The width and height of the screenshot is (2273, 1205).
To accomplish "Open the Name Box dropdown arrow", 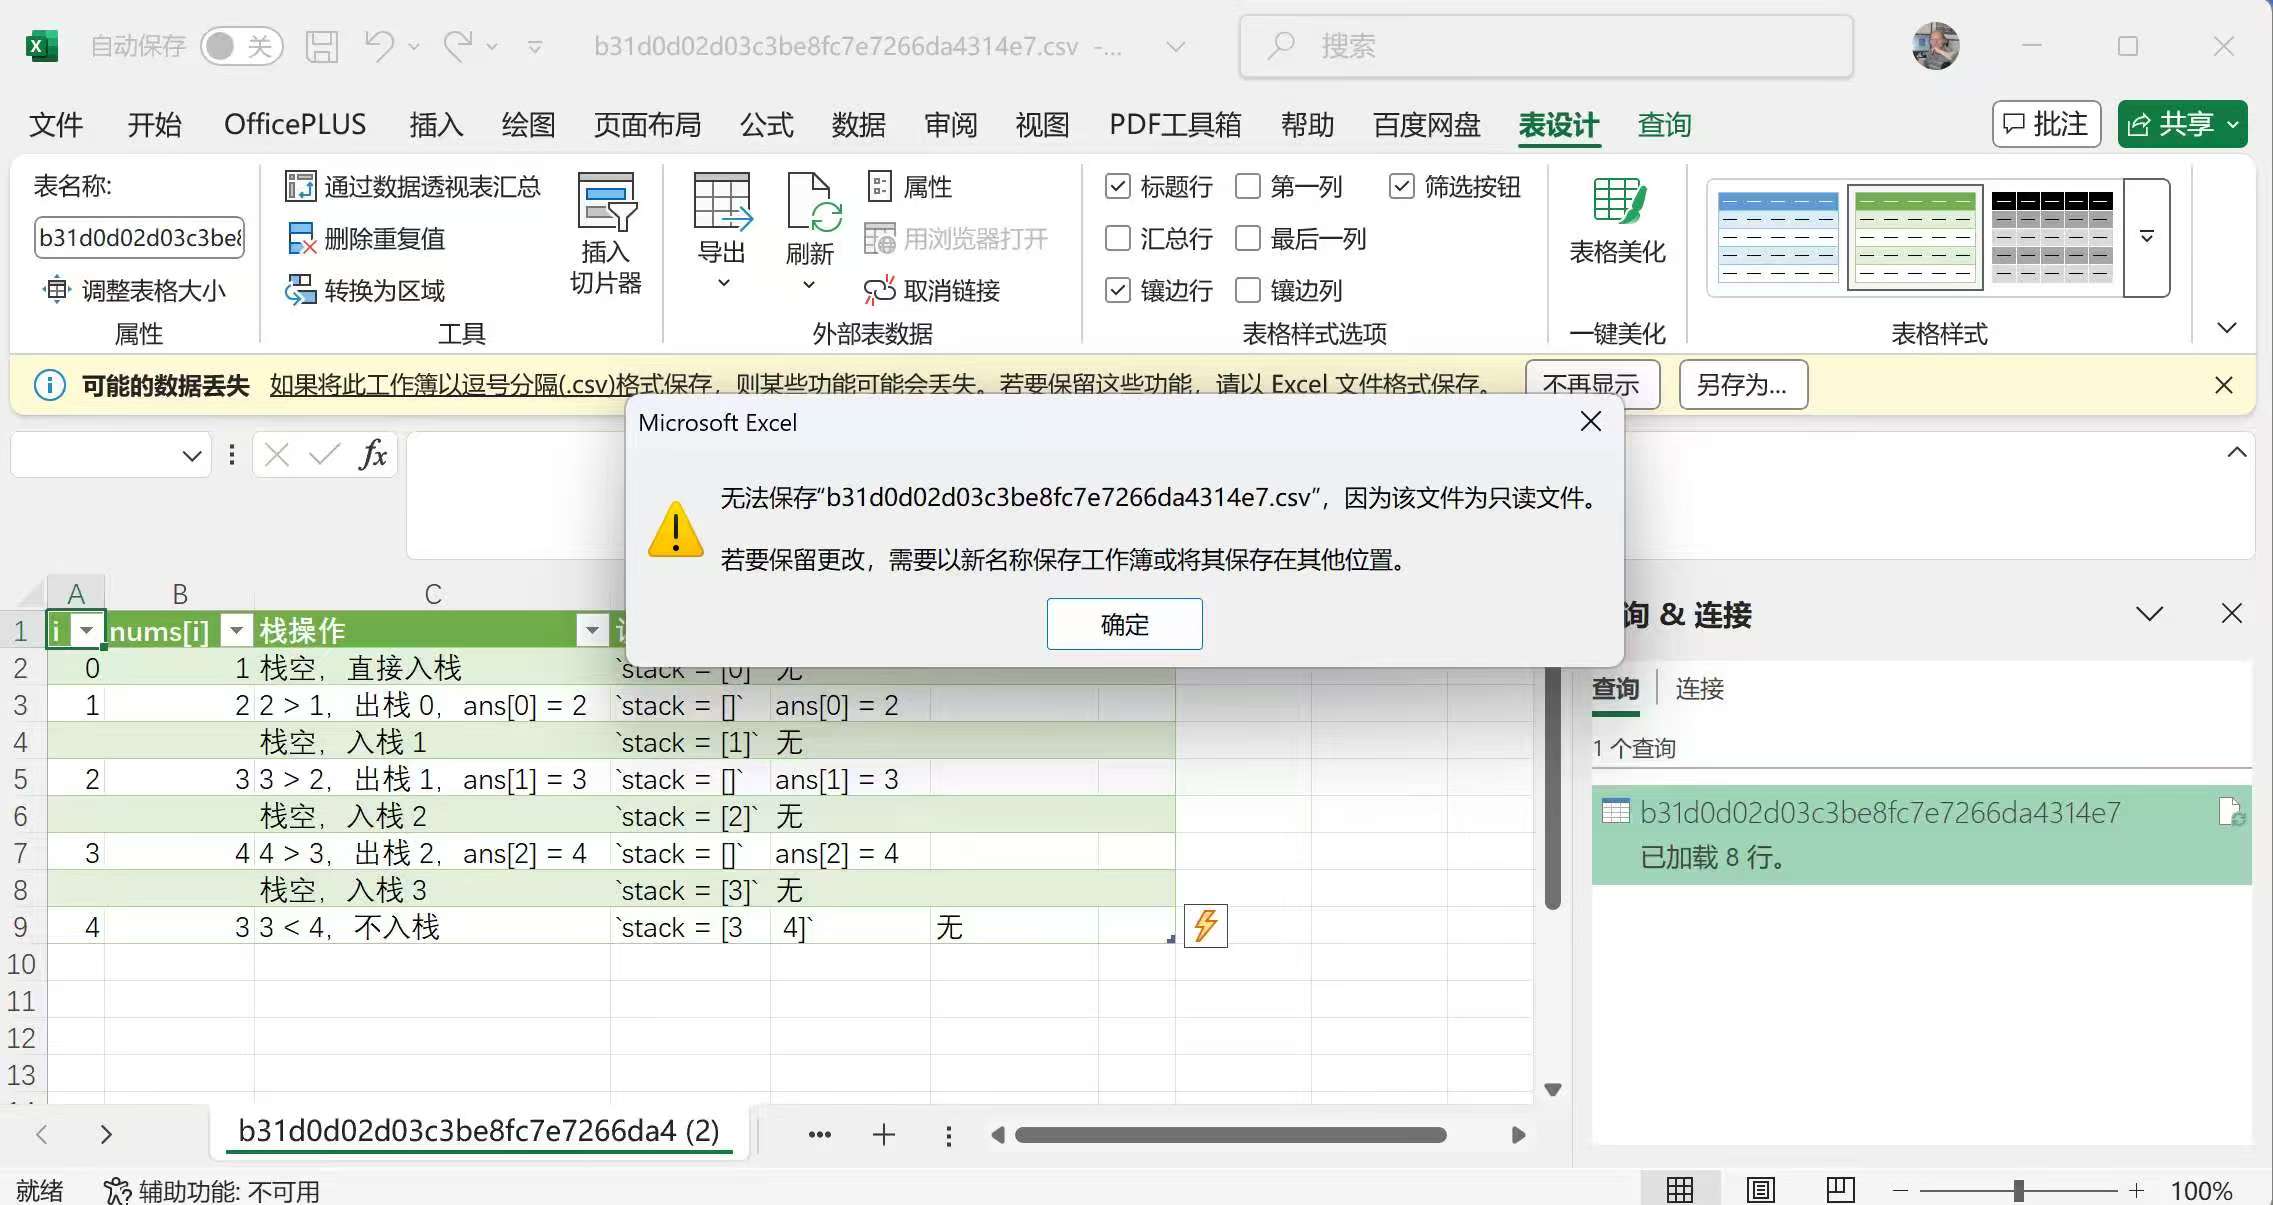I will 192,457.
